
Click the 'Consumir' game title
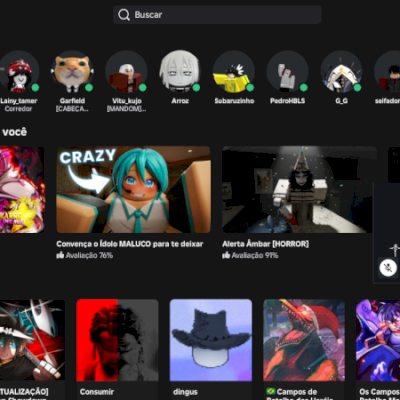pos(97,392)
